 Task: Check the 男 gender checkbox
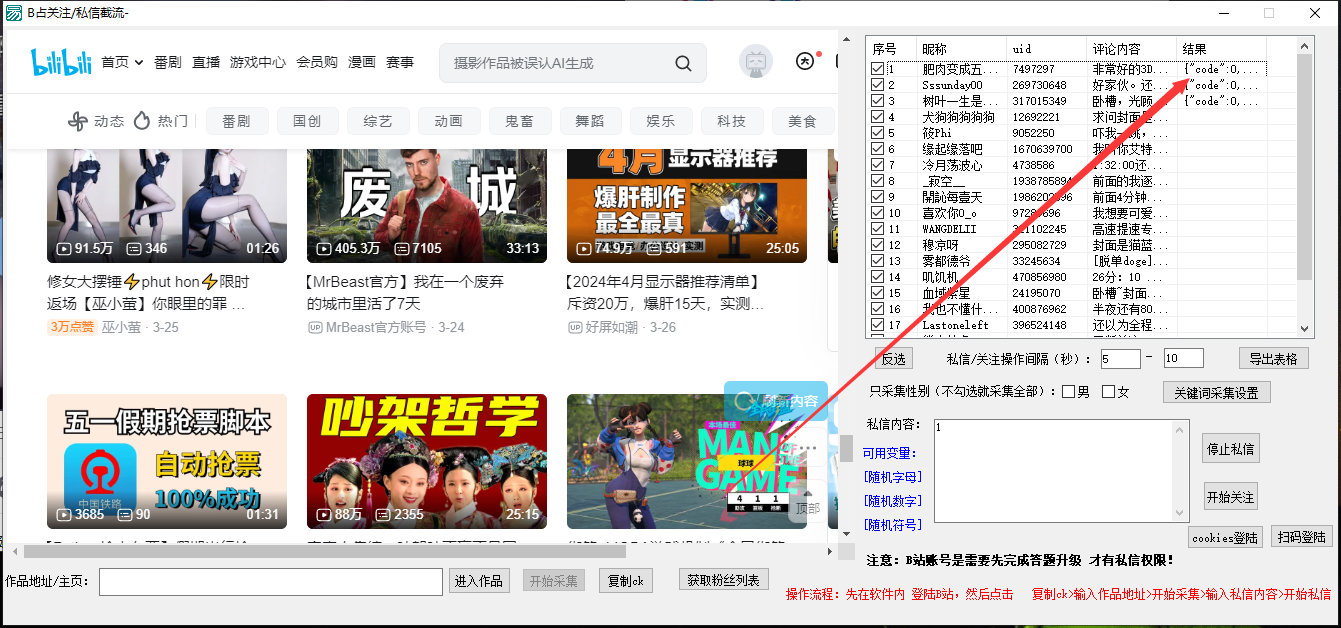point(1069,391)
